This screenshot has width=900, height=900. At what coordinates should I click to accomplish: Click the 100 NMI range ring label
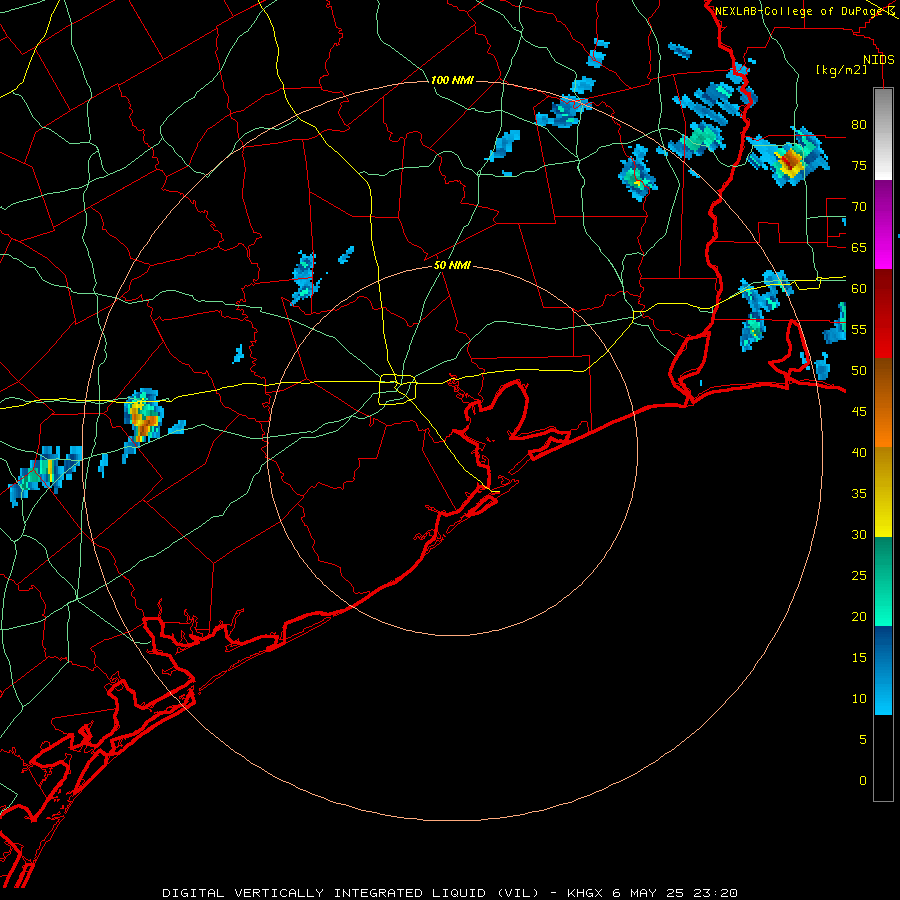tap(452, 80)
